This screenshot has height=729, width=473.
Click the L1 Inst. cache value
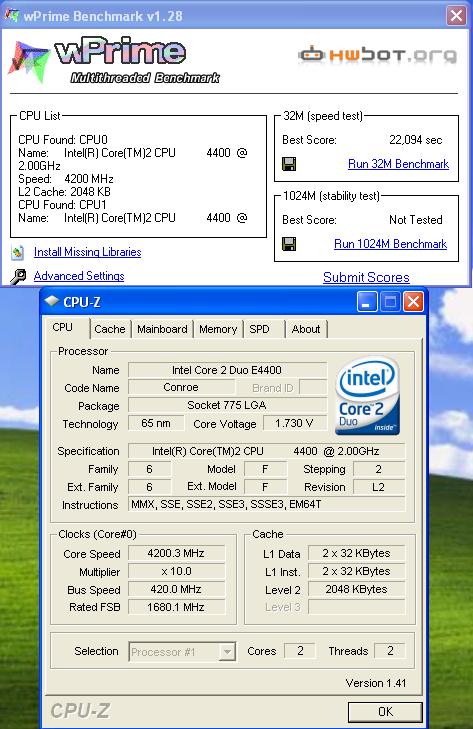pos(356,571)
